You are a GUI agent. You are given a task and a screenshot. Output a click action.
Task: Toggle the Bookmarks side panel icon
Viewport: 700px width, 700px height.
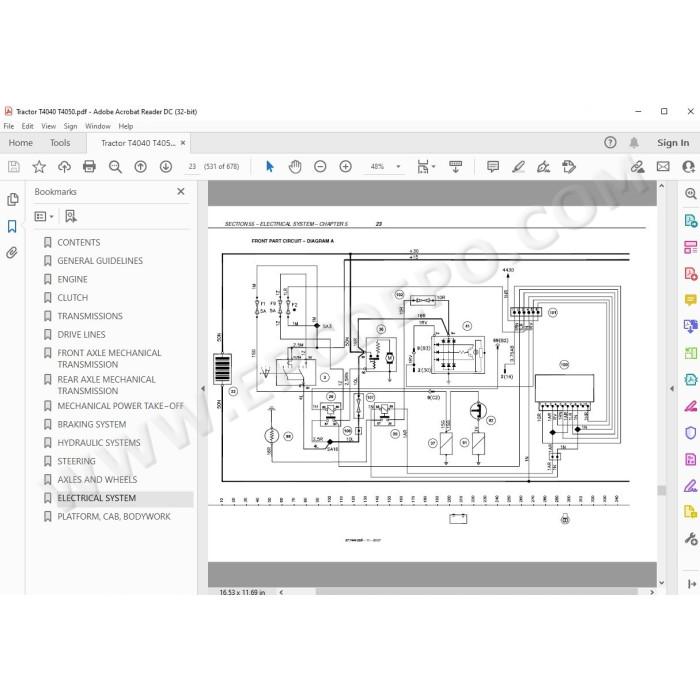click(x=12, y=226)
